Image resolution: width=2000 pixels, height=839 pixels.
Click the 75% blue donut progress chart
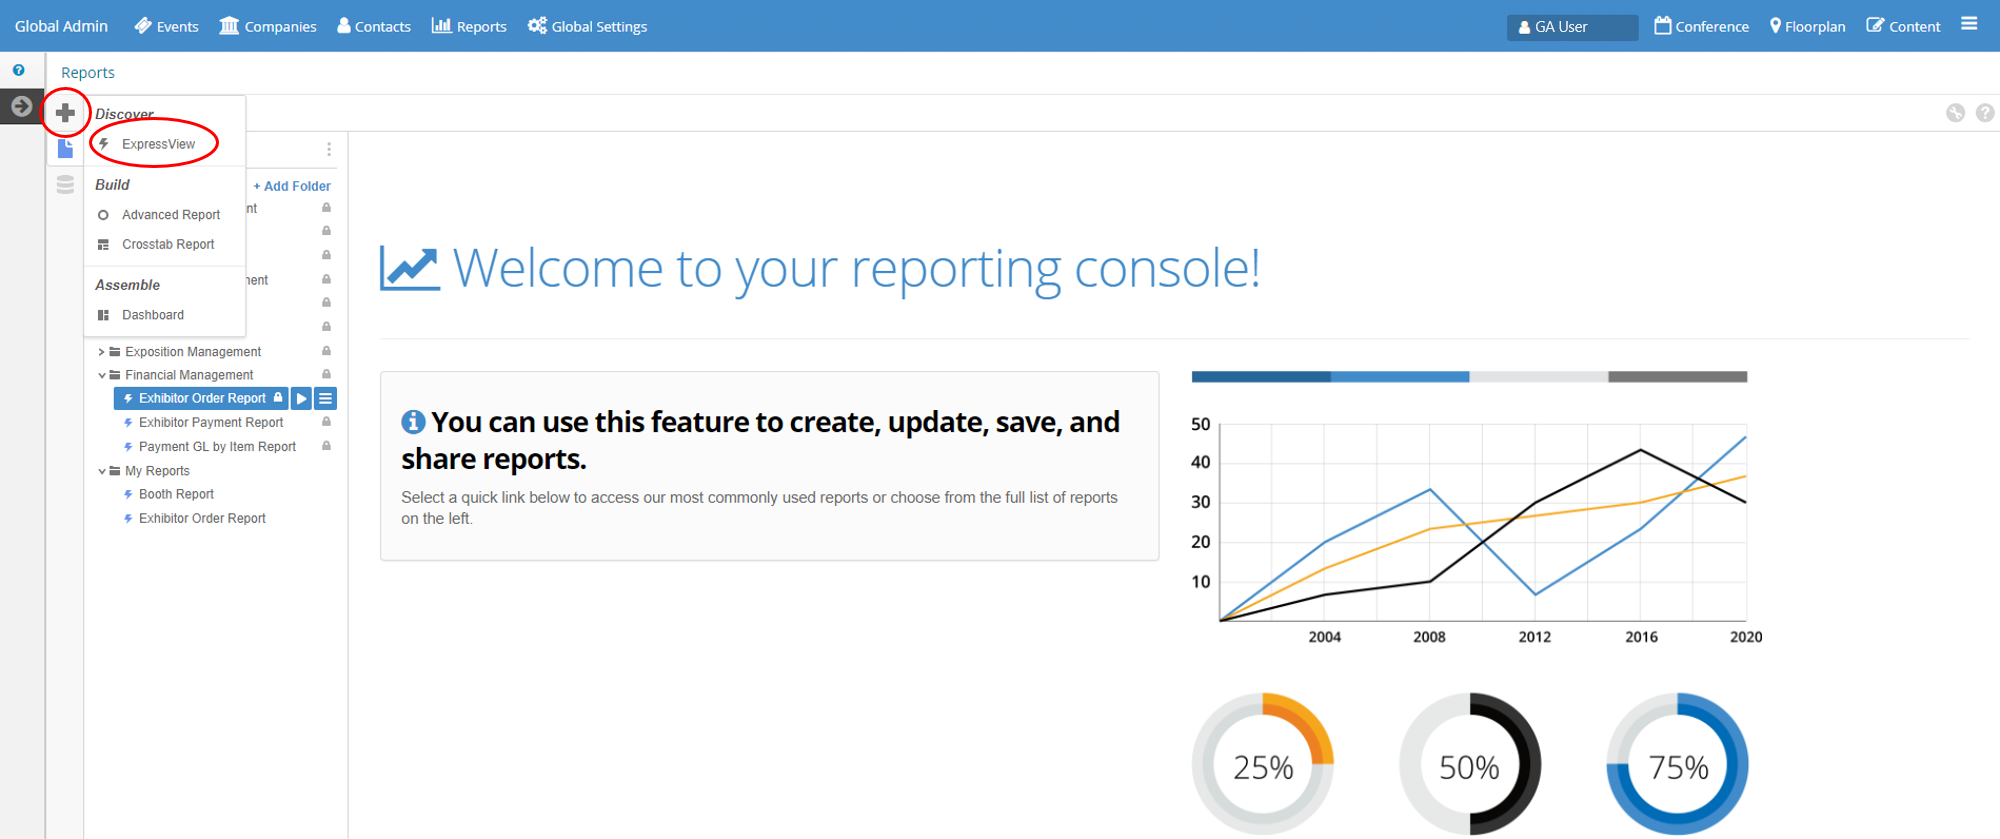click(1677, 765)
